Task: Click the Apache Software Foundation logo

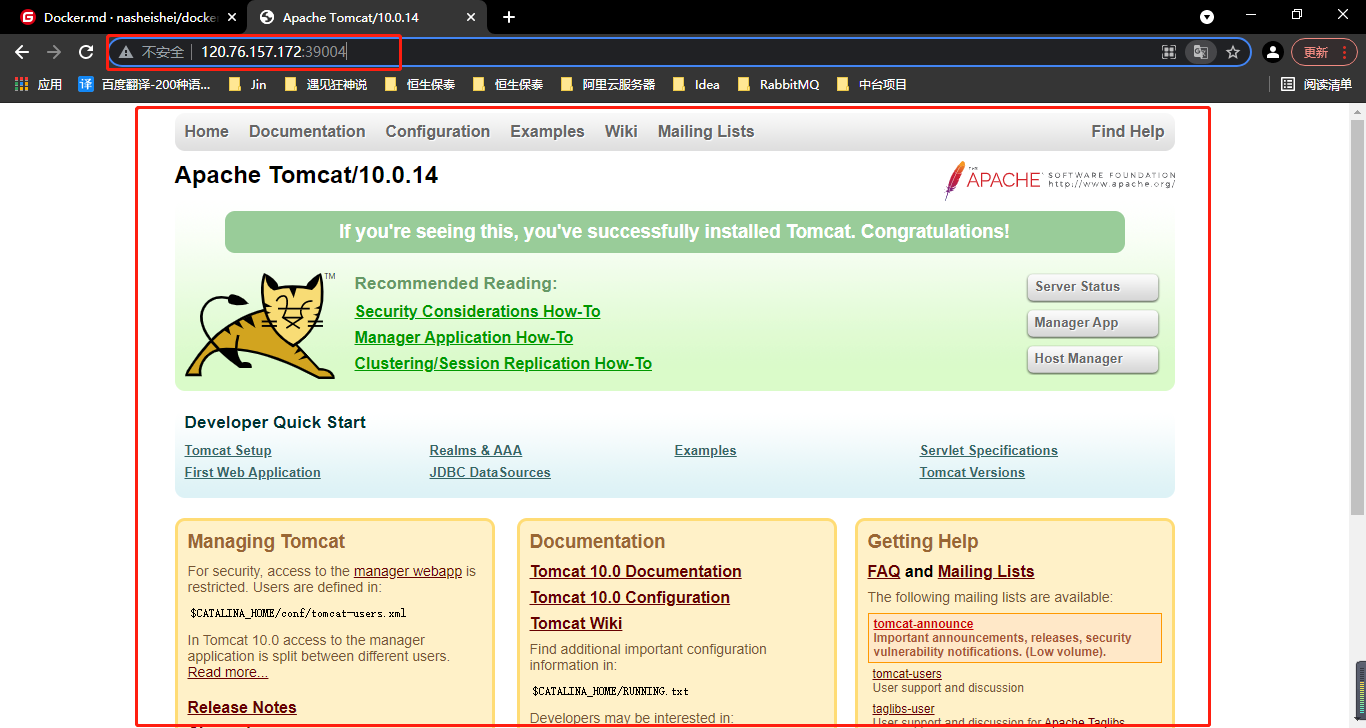Action: click(x=1059, y=180)
